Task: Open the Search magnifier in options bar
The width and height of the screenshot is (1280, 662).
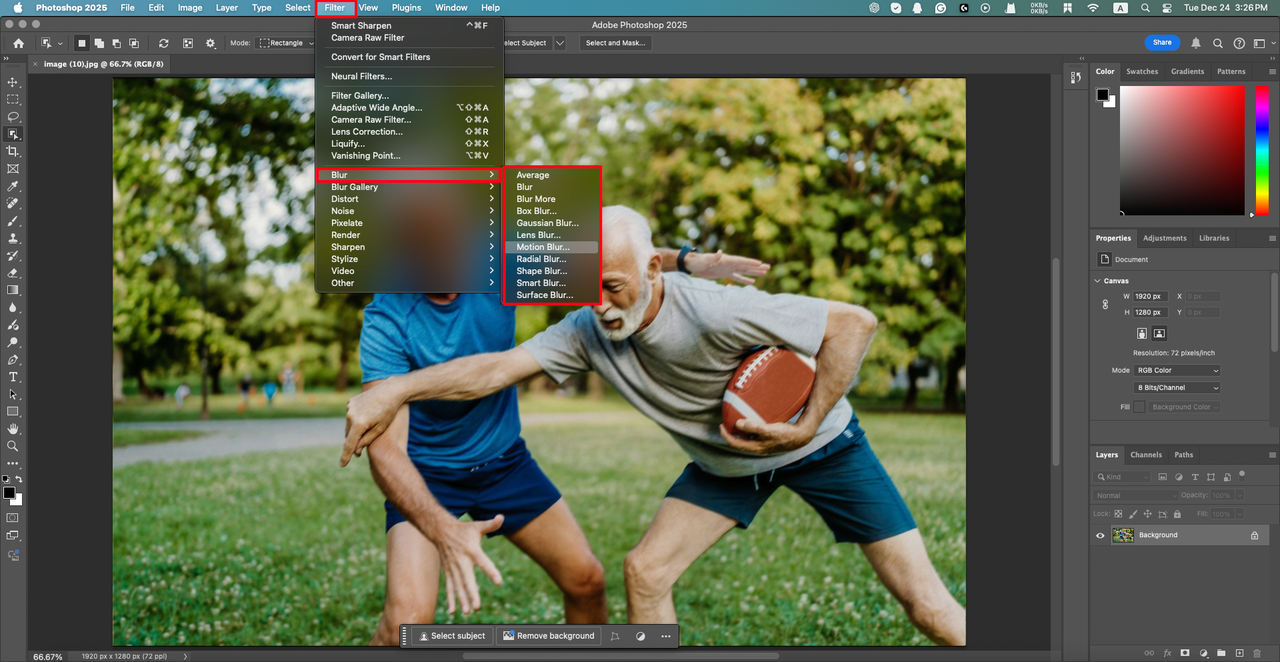Action: (1218, 43)
